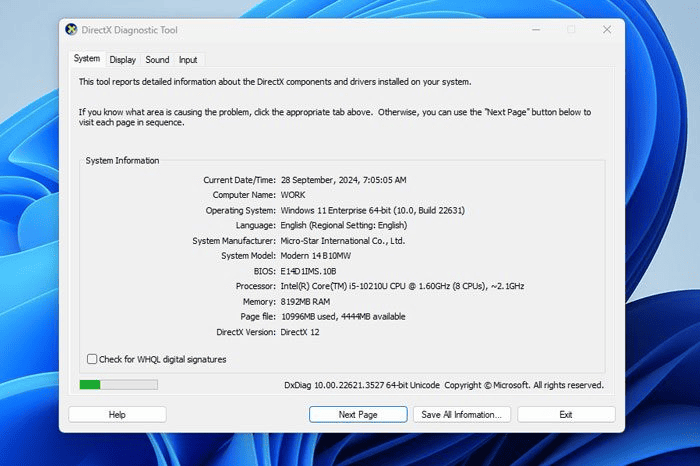Click the green loading progress bar
This screenshot has width=700, height=466.
tap(118, 385)
